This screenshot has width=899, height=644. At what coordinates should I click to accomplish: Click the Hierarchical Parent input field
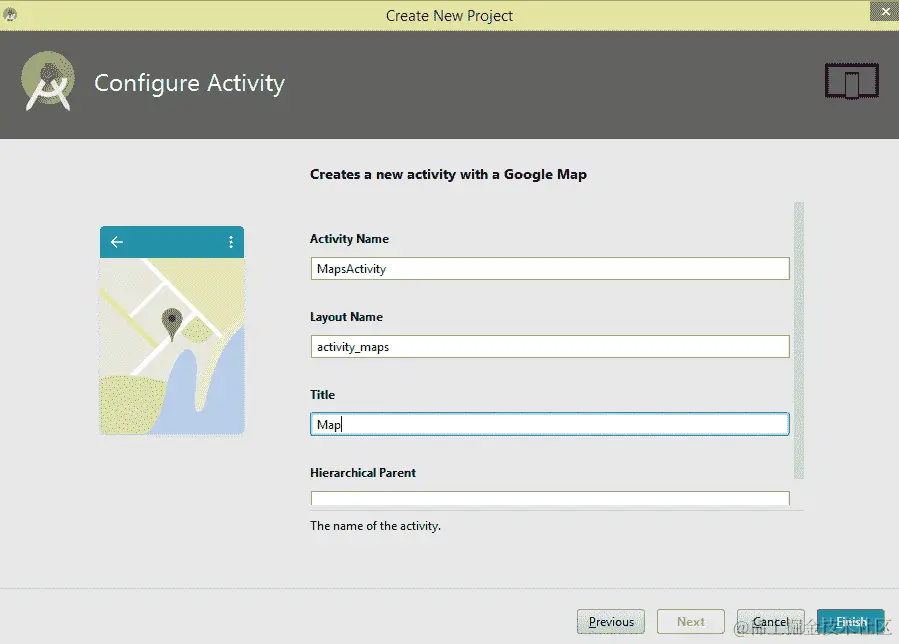550,498
